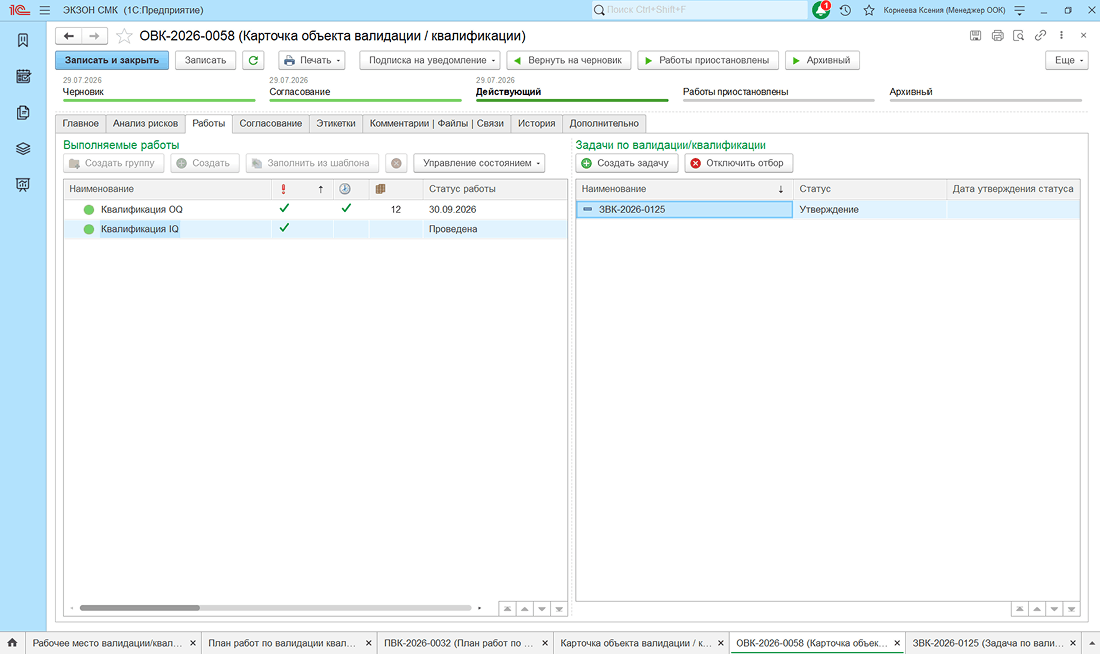Jump to first row in works list
Image resolution: width=1100 pixels, height=654 pixels.
[507, 609]
